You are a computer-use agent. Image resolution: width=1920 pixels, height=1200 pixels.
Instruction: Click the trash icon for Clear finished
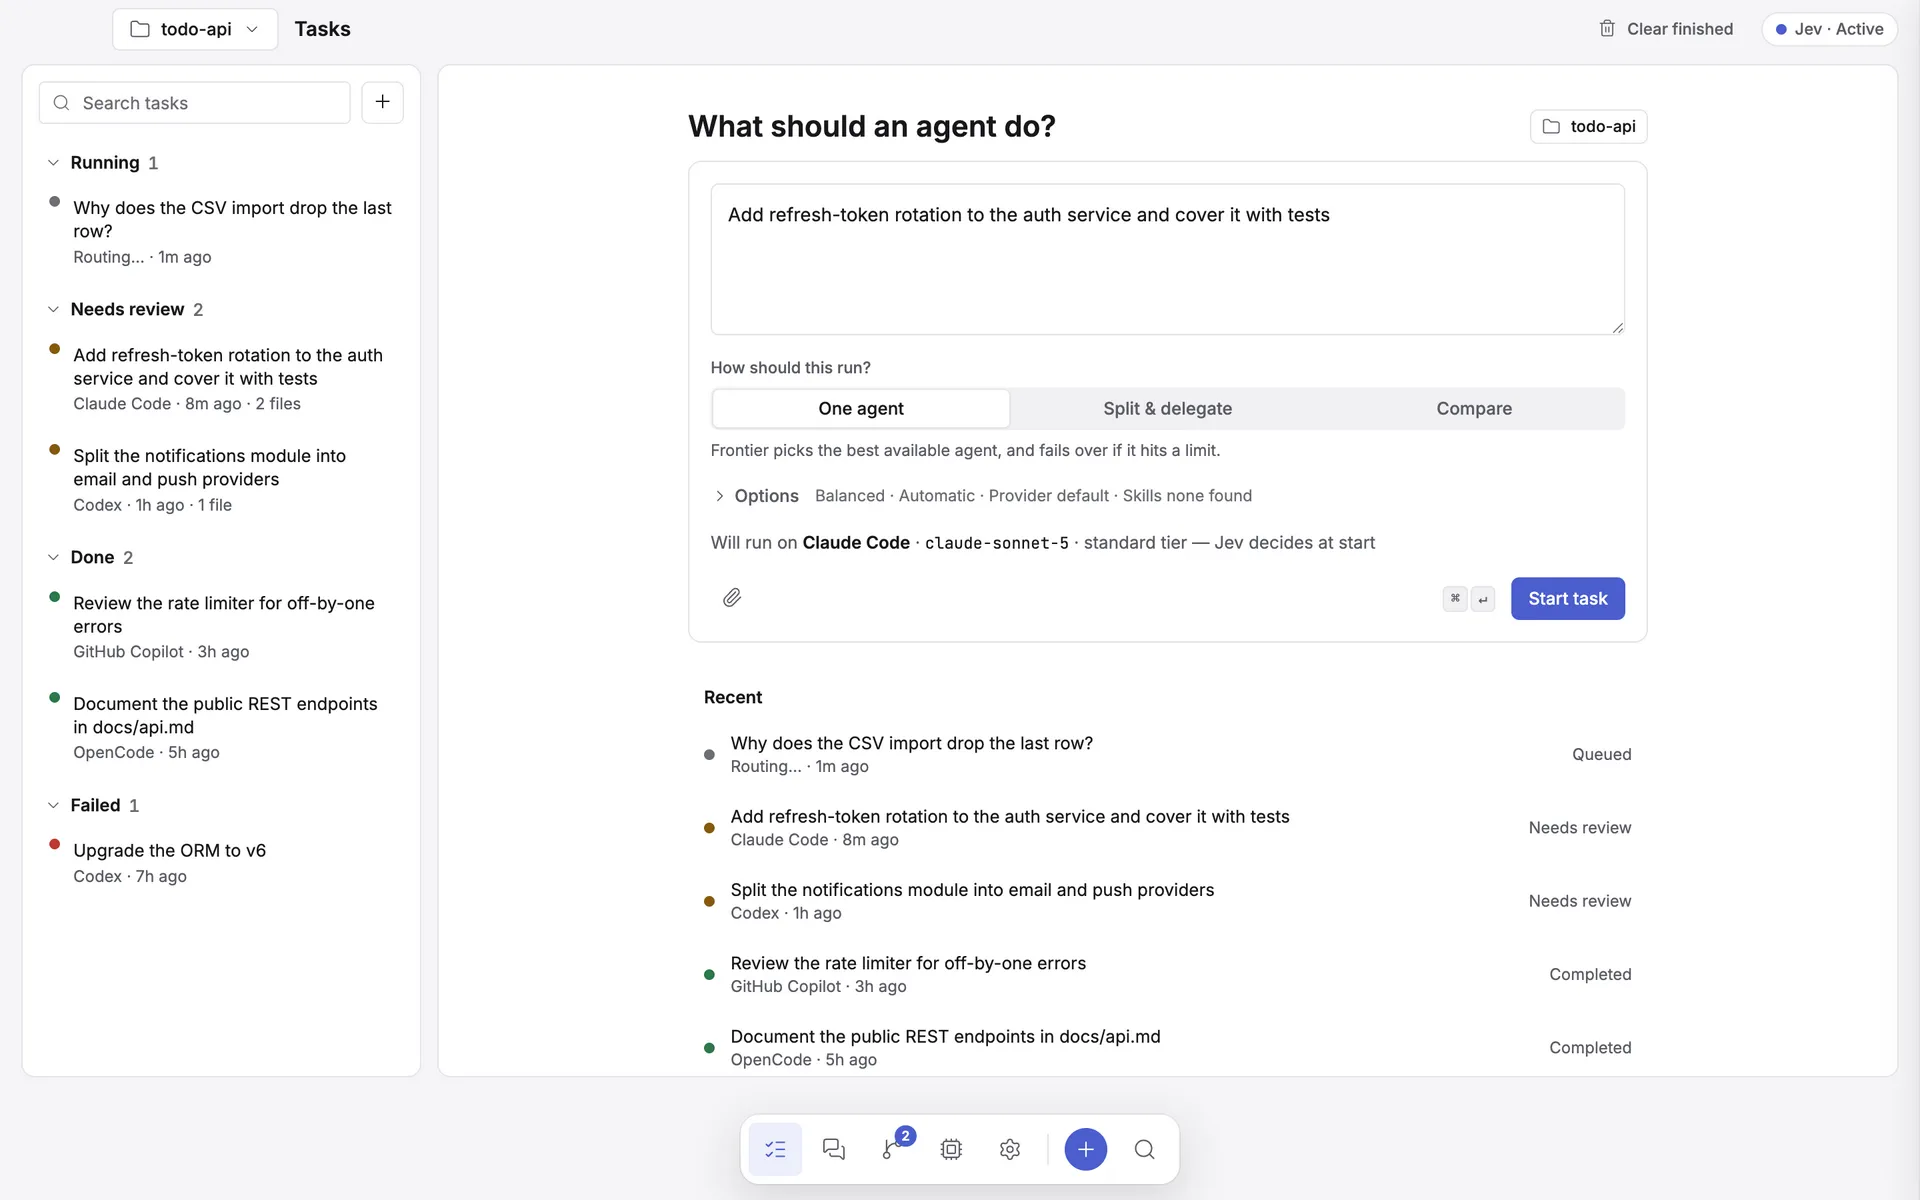1607,29
